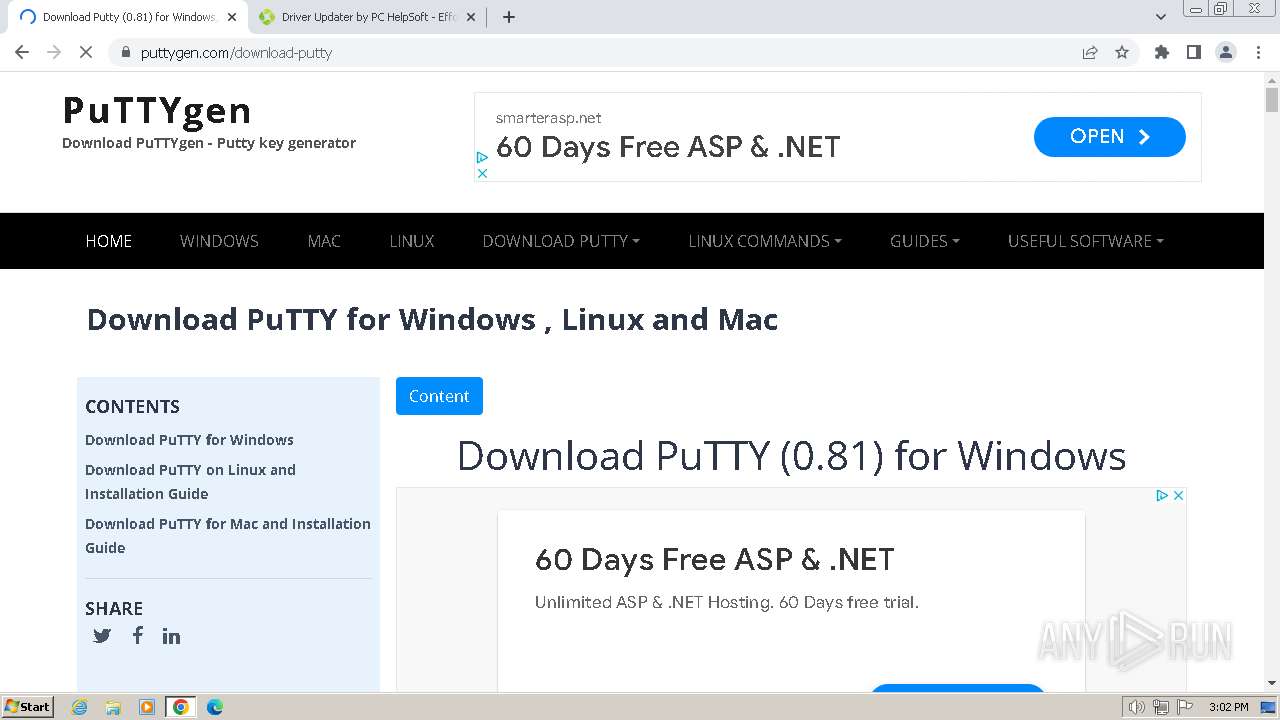Click the 60 Days Free ASP banner text
Screen dimensions: 1280x720
(668, 147)
